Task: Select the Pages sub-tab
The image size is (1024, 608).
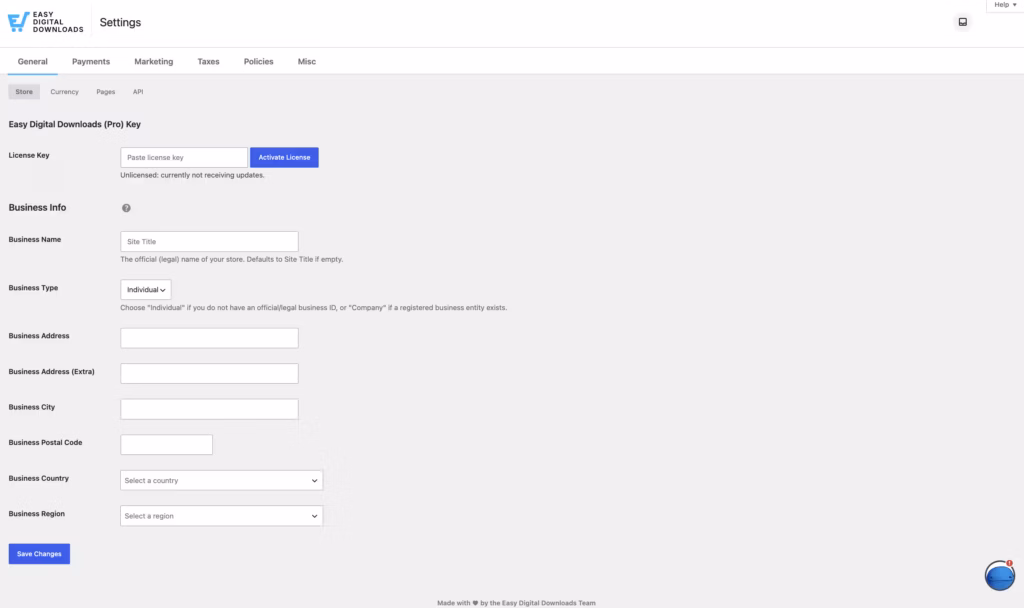Action: pyautogui.click(x=106, y=92)
